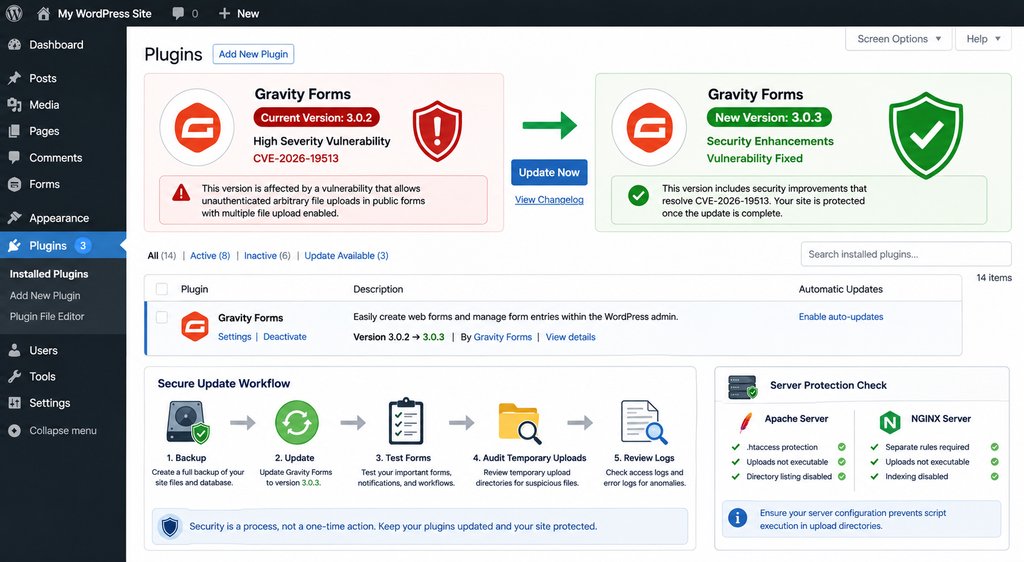
Task: Open the My WordPress Site home icon
Action: [x=43, y=13]
